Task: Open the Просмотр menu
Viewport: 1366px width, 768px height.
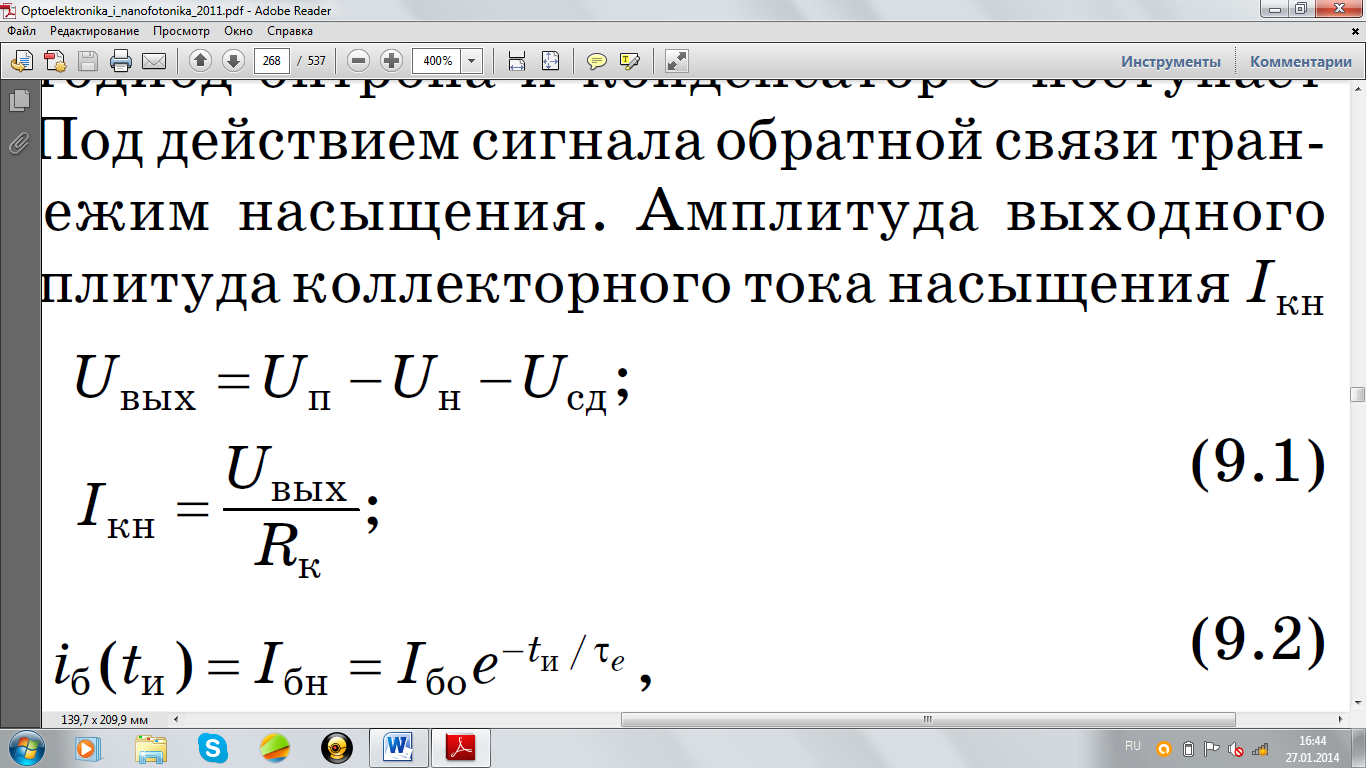Action: 181,31
